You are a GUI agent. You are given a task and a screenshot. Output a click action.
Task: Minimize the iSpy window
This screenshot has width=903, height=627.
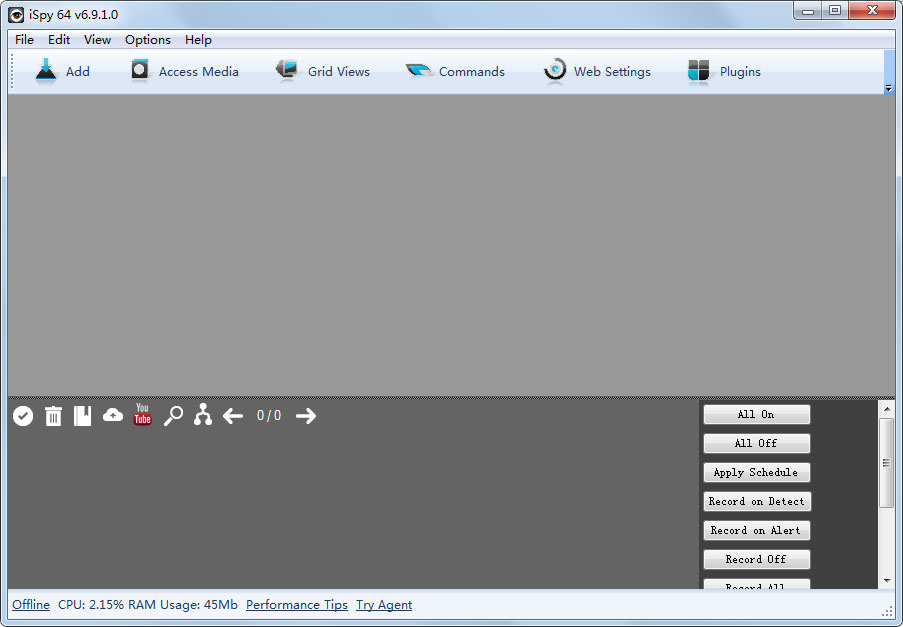point(807,11)
